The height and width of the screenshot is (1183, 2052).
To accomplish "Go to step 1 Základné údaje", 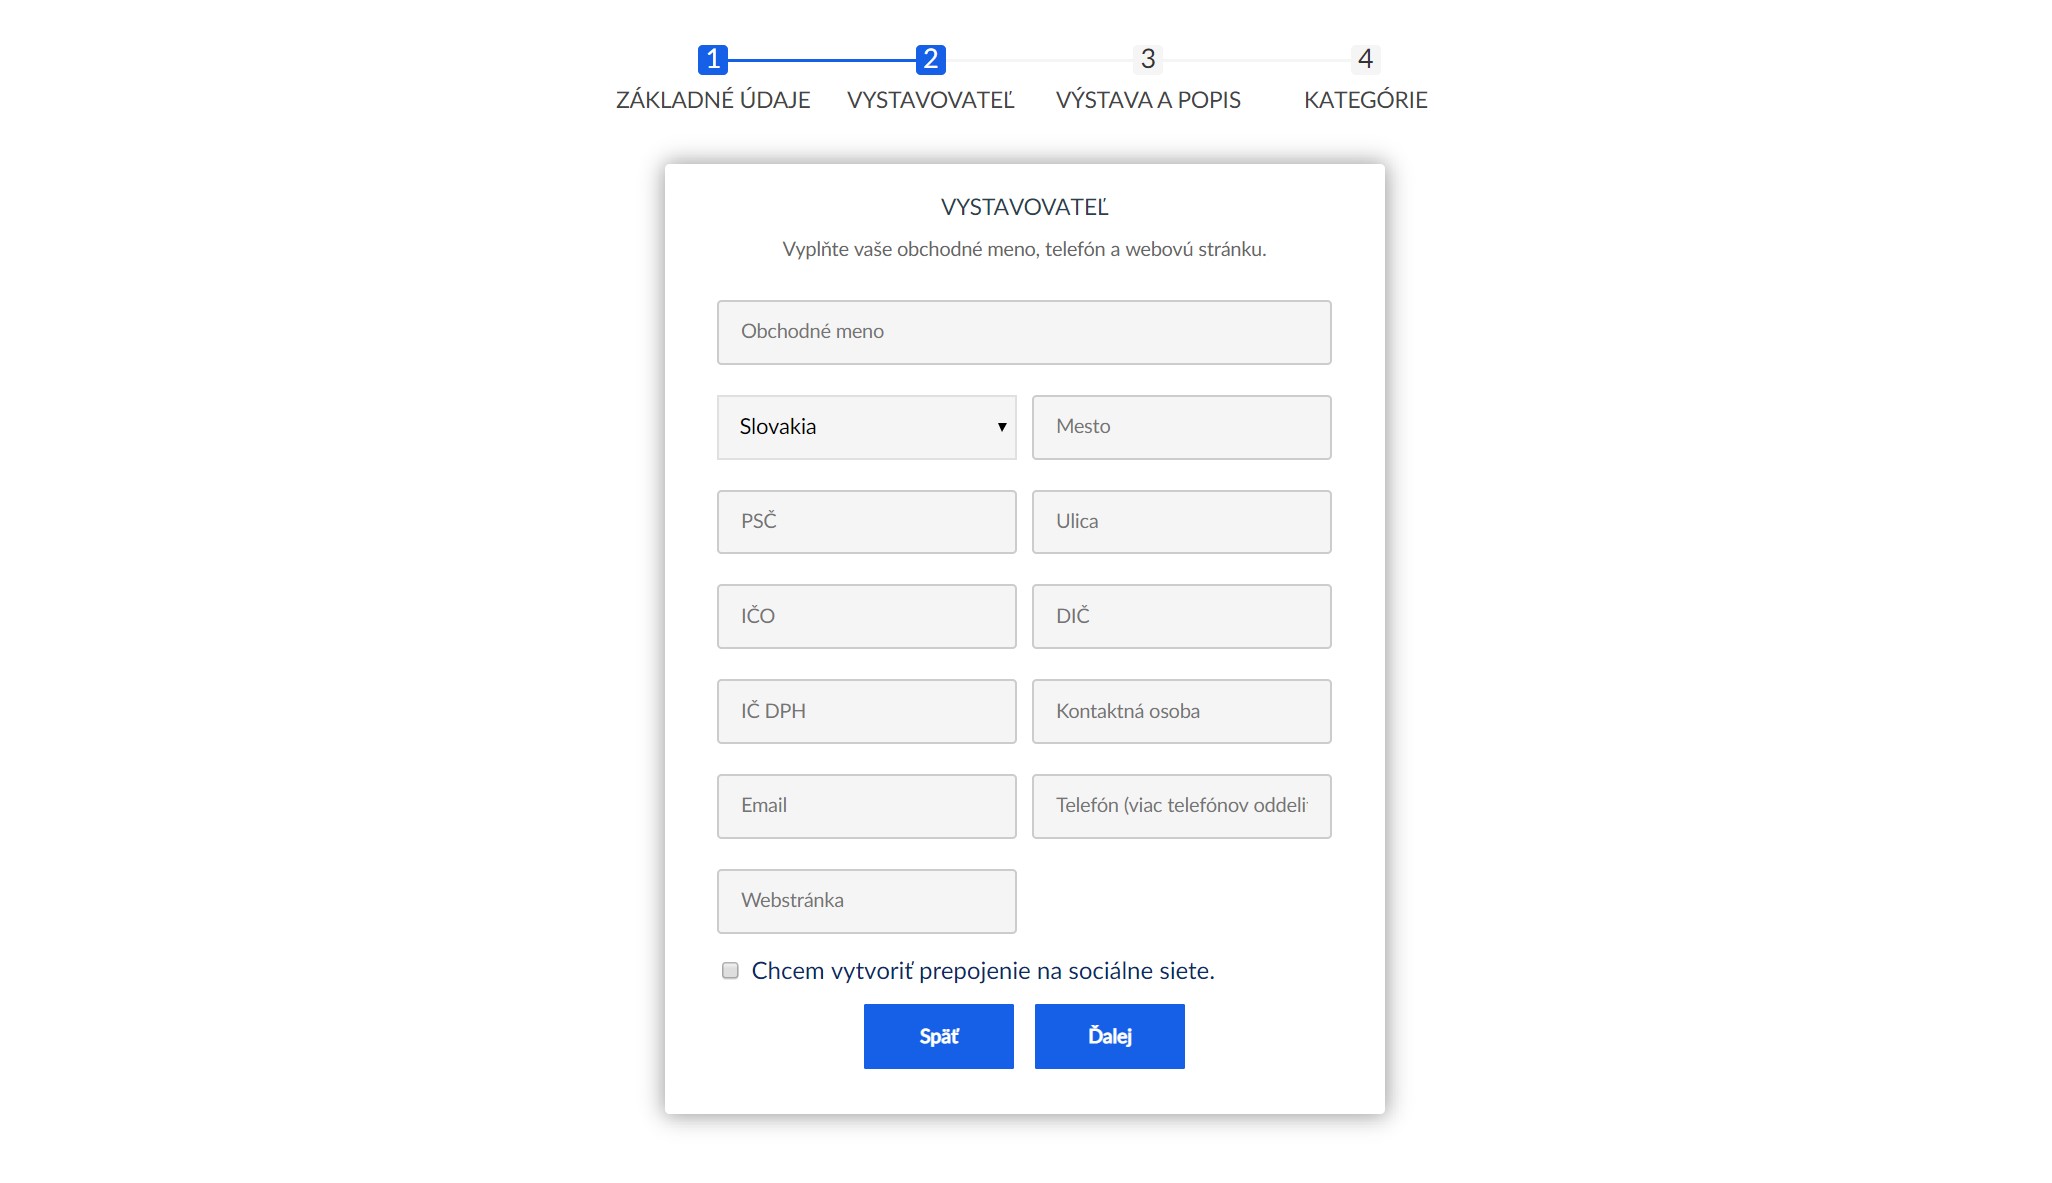I will (713, 60).
